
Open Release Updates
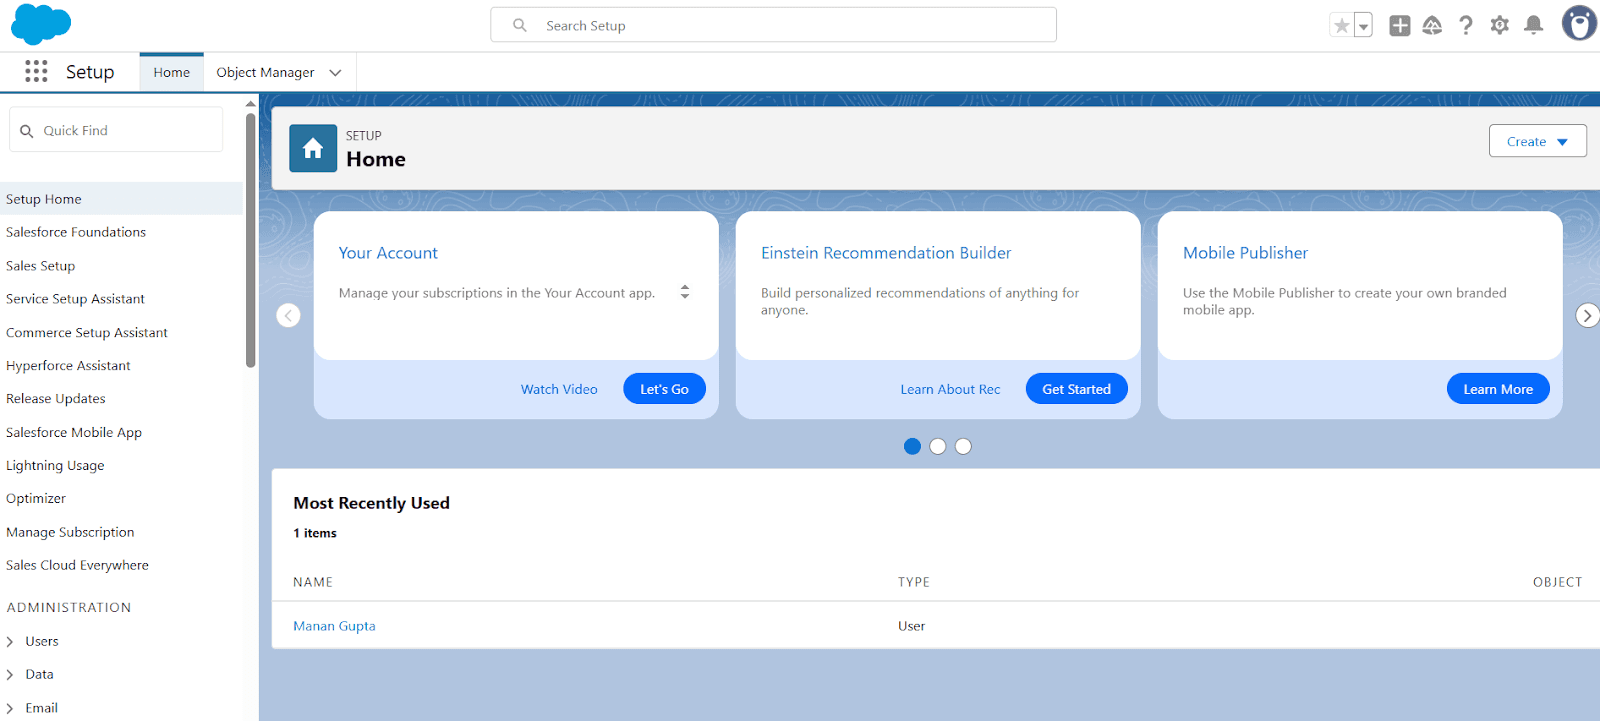(x=56, y=399)
